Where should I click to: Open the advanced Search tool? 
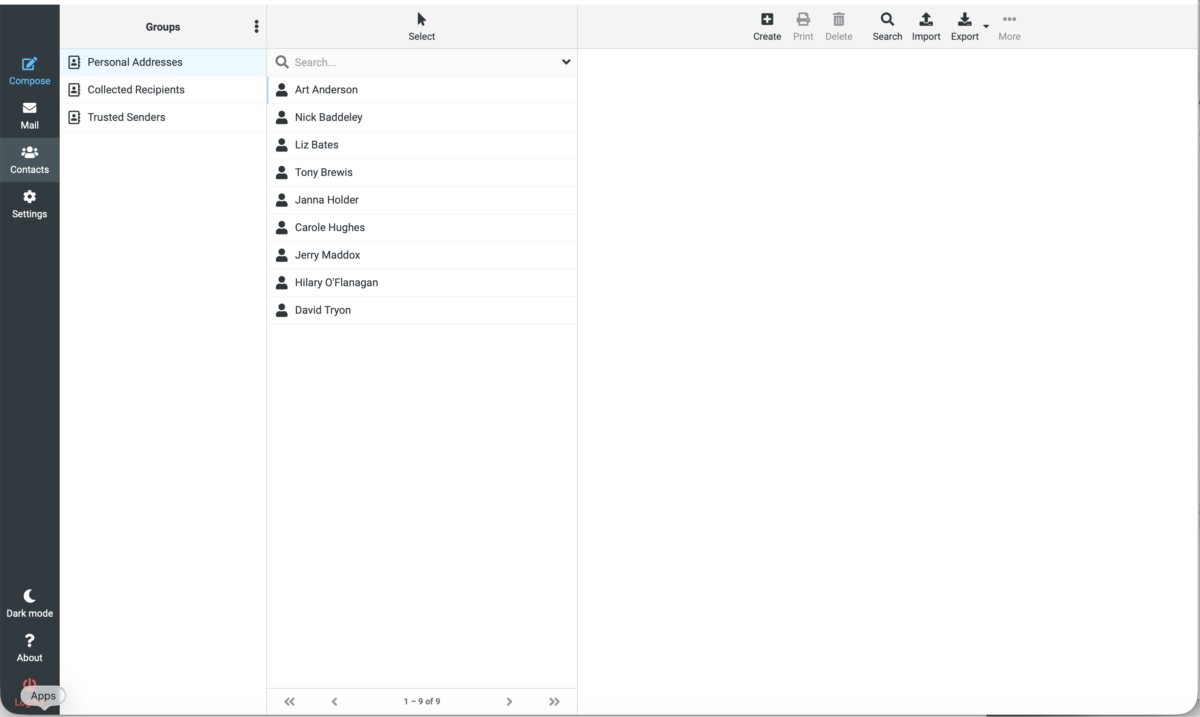point(887,27)
